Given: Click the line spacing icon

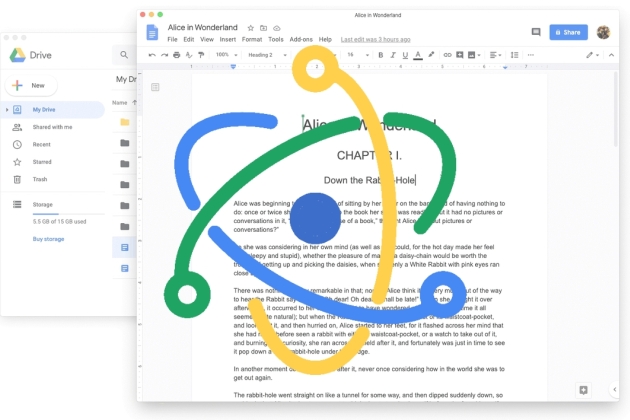Looking at the screenshot, I should click(x=514, y=55).
